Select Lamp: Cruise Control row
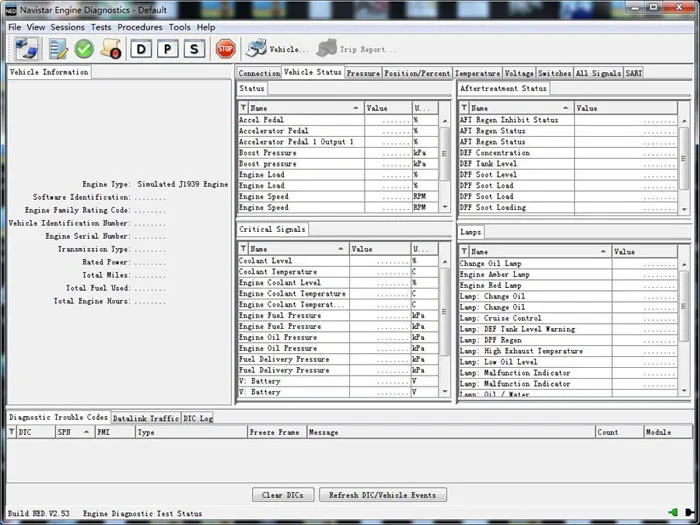This screenshot has width=700, height=525. (x=568, y=318)
